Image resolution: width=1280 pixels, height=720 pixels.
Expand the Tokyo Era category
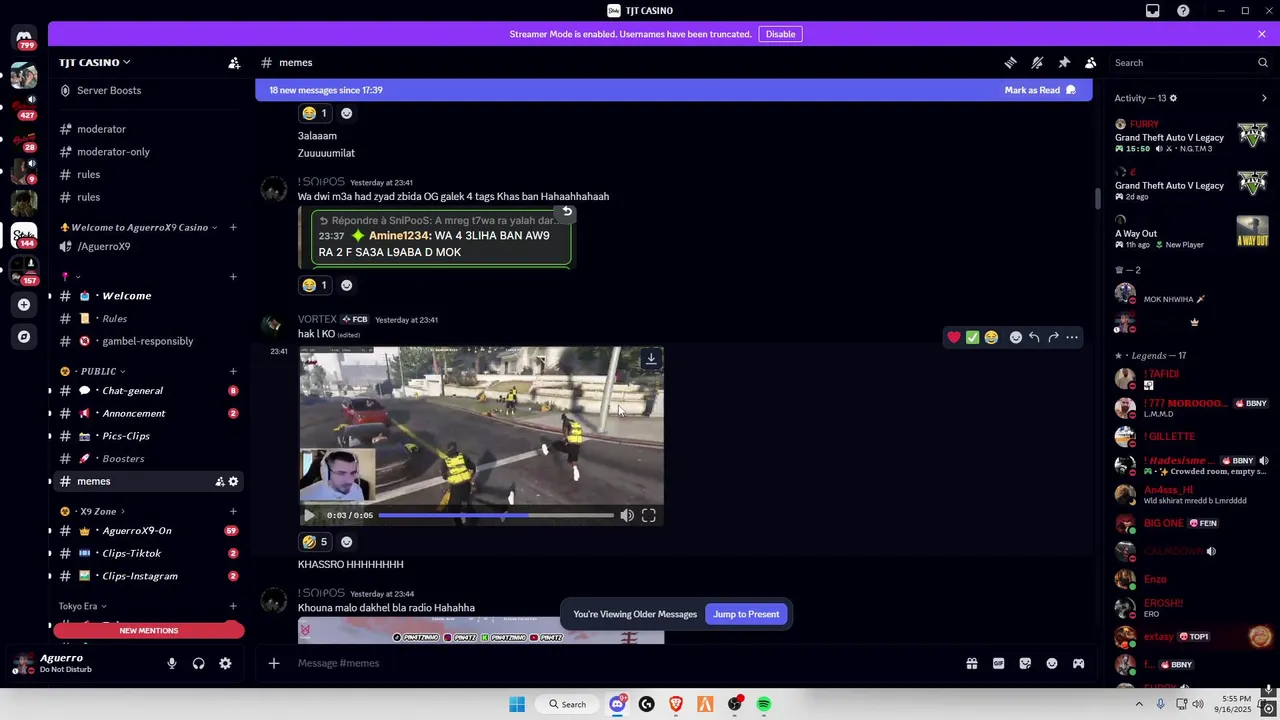pyautogui.click(x=82, y=606)
